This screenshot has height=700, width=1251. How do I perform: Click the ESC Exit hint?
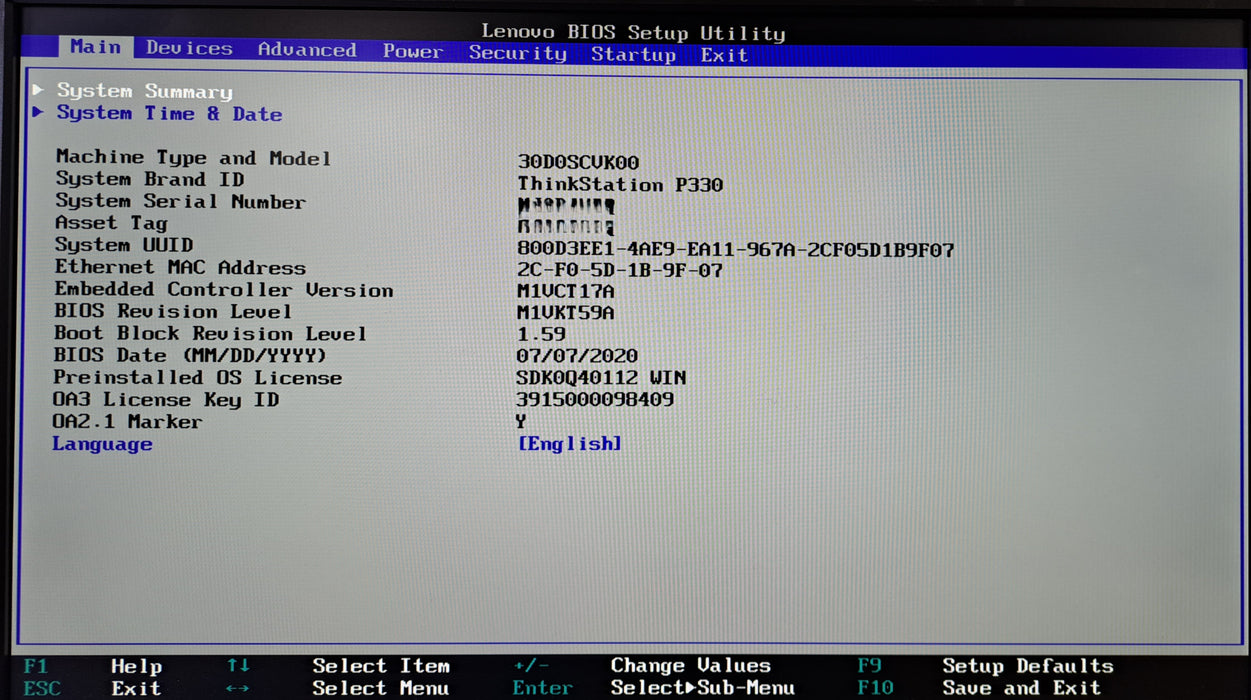click(93, 688)
